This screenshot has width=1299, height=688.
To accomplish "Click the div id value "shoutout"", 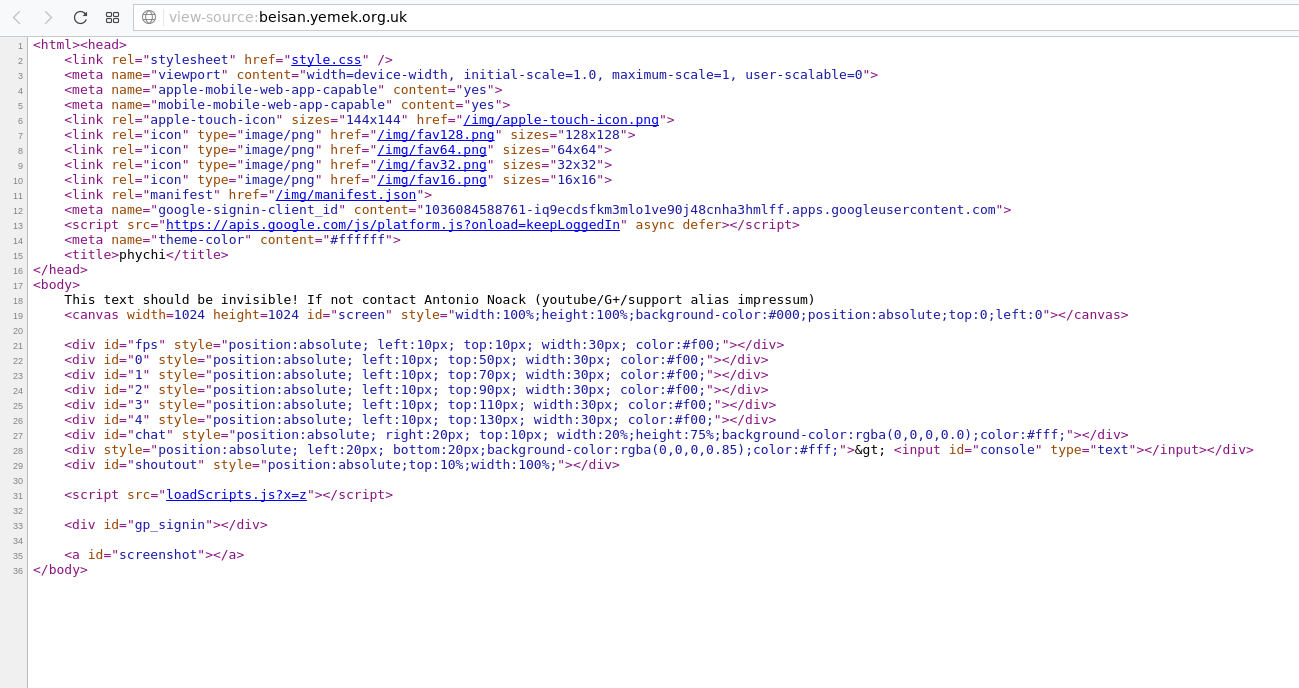I will pyautogui.click(x=166, y=465).
